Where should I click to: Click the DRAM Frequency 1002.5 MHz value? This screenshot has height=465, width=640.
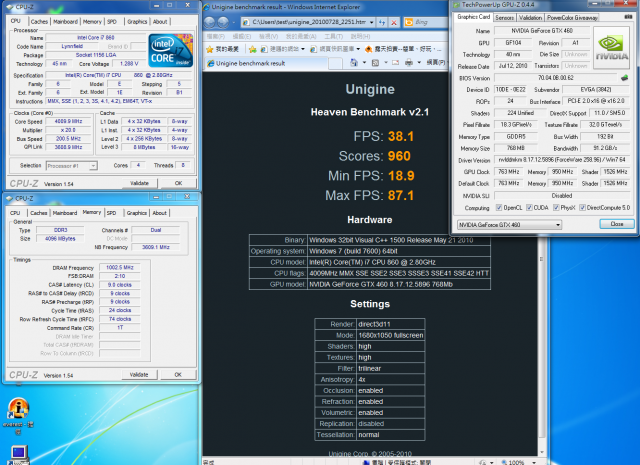pos(120,267)
